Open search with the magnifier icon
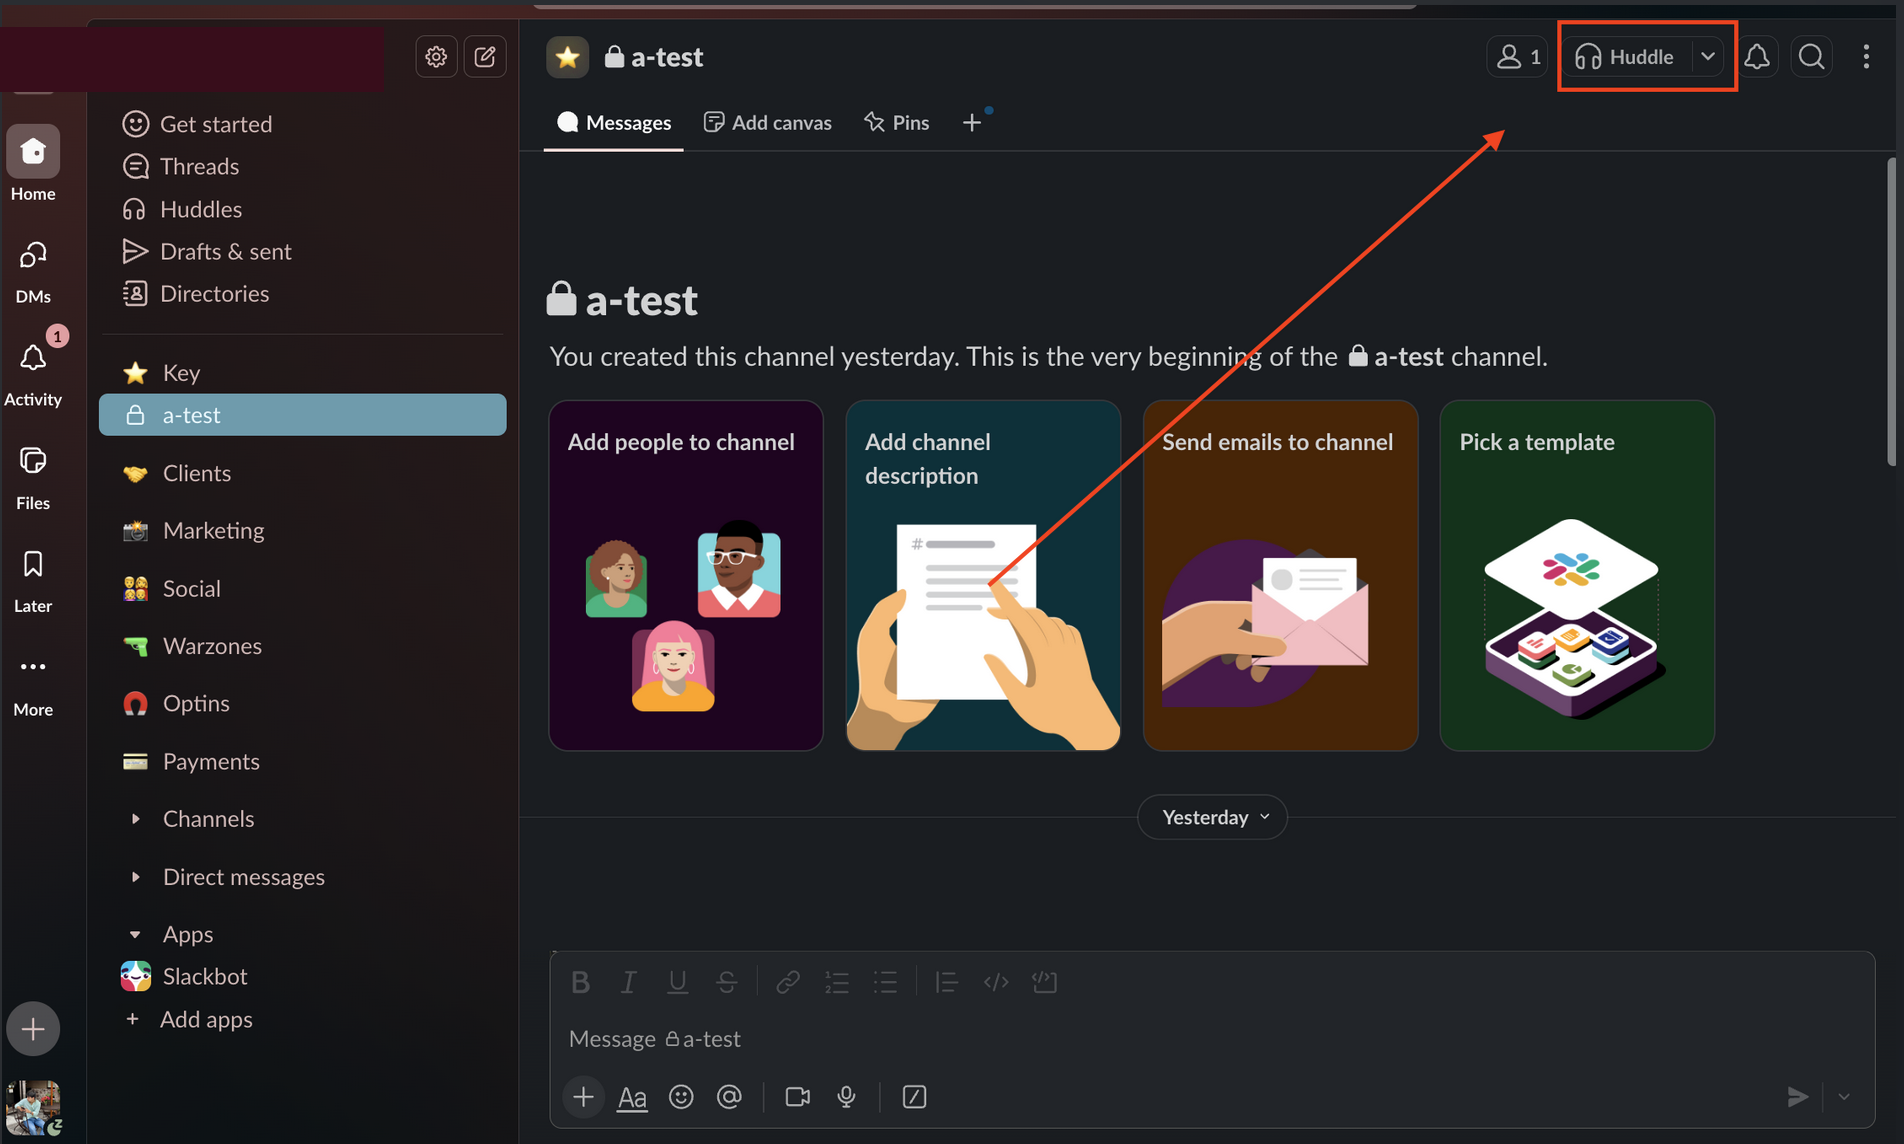This screenshot has width=1904, height=1144. pyautogui.click(x=1811, y=57)
